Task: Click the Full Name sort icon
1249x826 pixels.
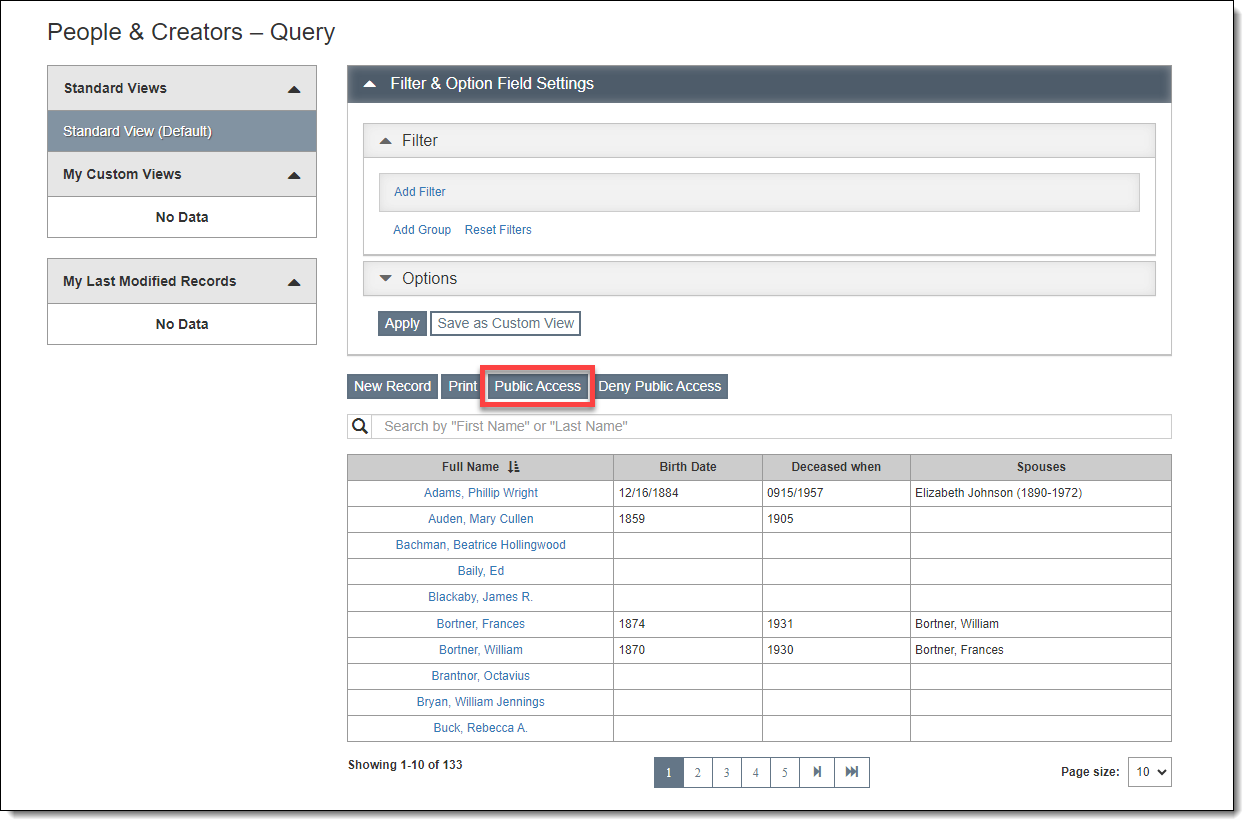Action: pyautogui.click(x=514, y=467)
